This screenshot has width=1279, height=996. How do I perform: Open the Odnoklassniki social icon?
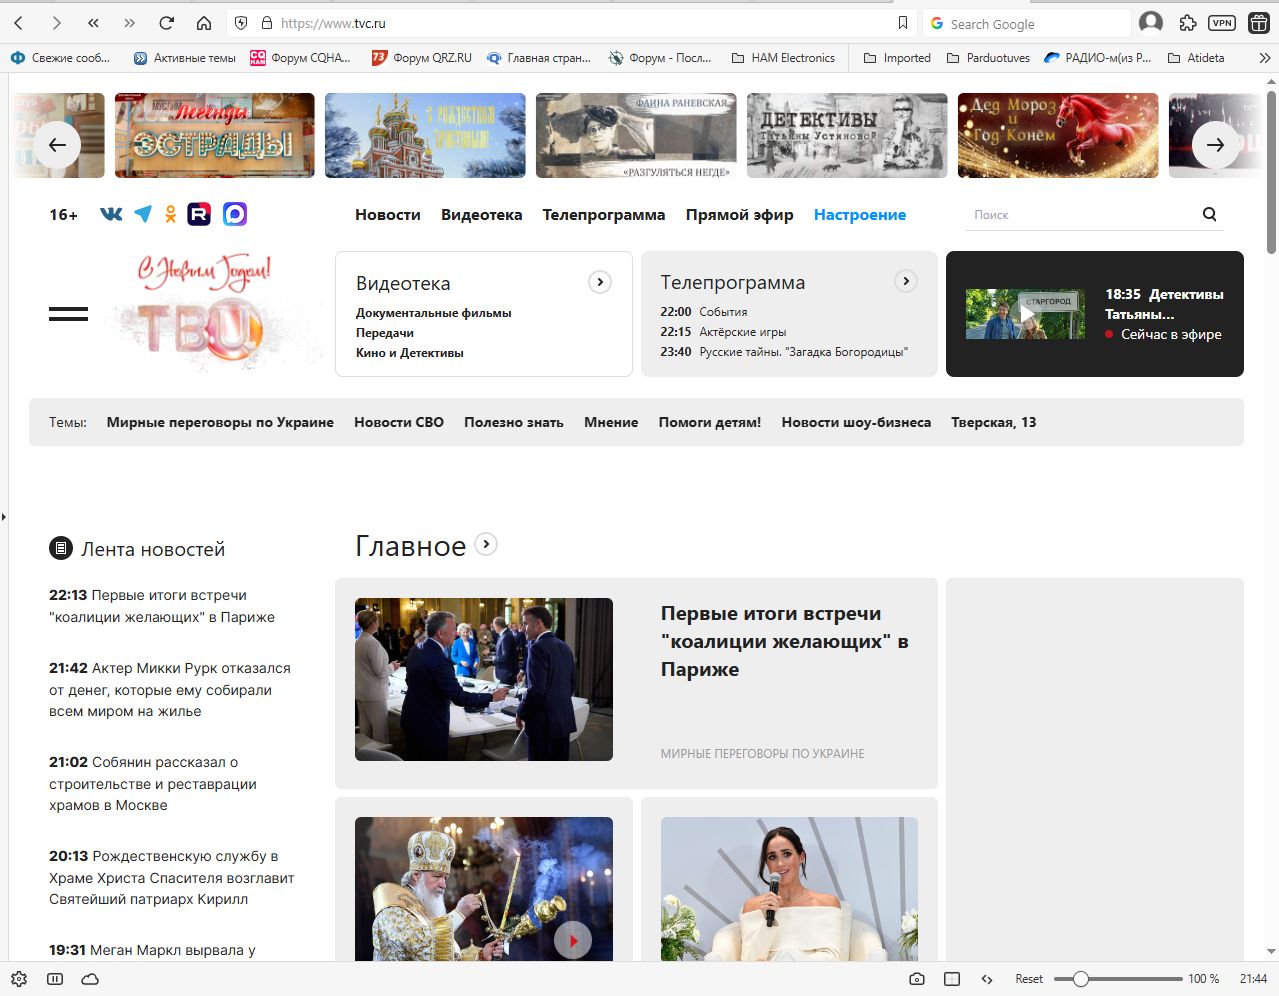click(x=171, y=214)
